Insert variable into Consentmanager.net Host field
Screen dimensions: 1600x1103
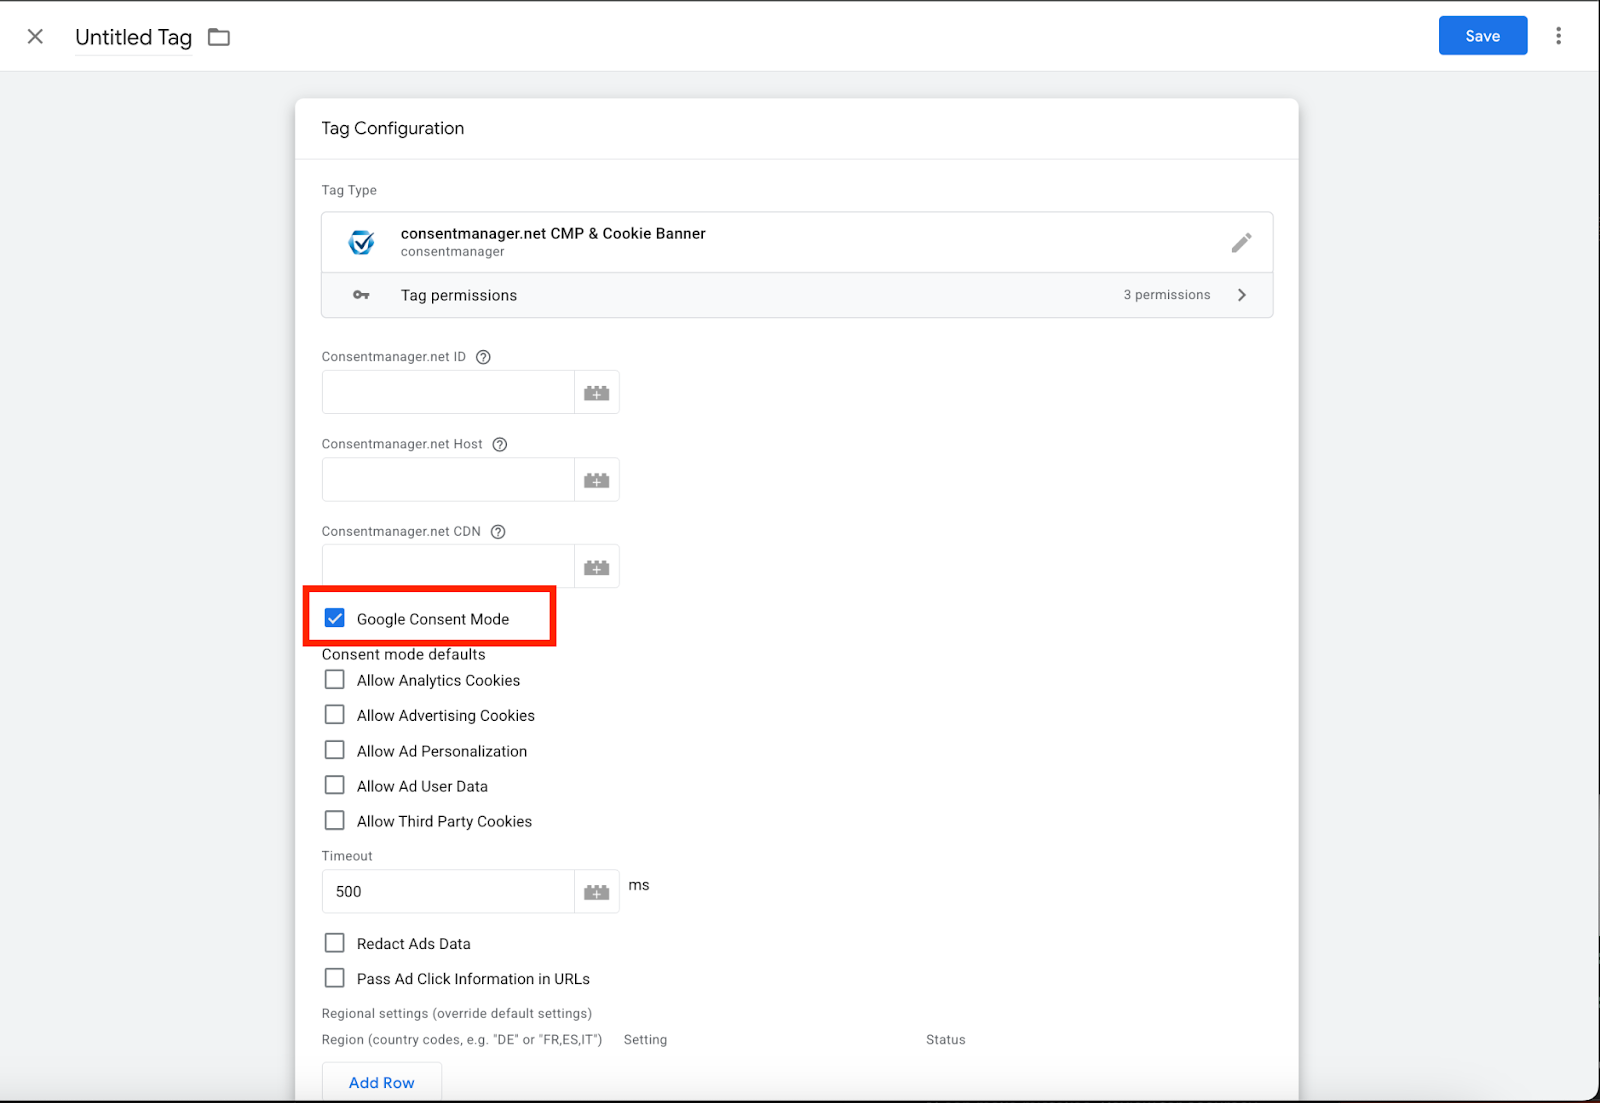[597, 480]
